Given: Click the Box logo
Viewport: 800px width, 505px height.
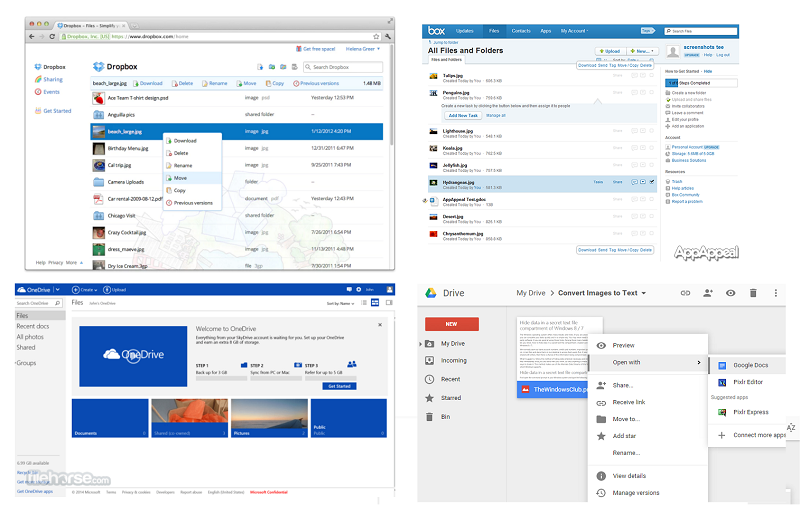Looking at the screenshot, I should tap(436, 31).
